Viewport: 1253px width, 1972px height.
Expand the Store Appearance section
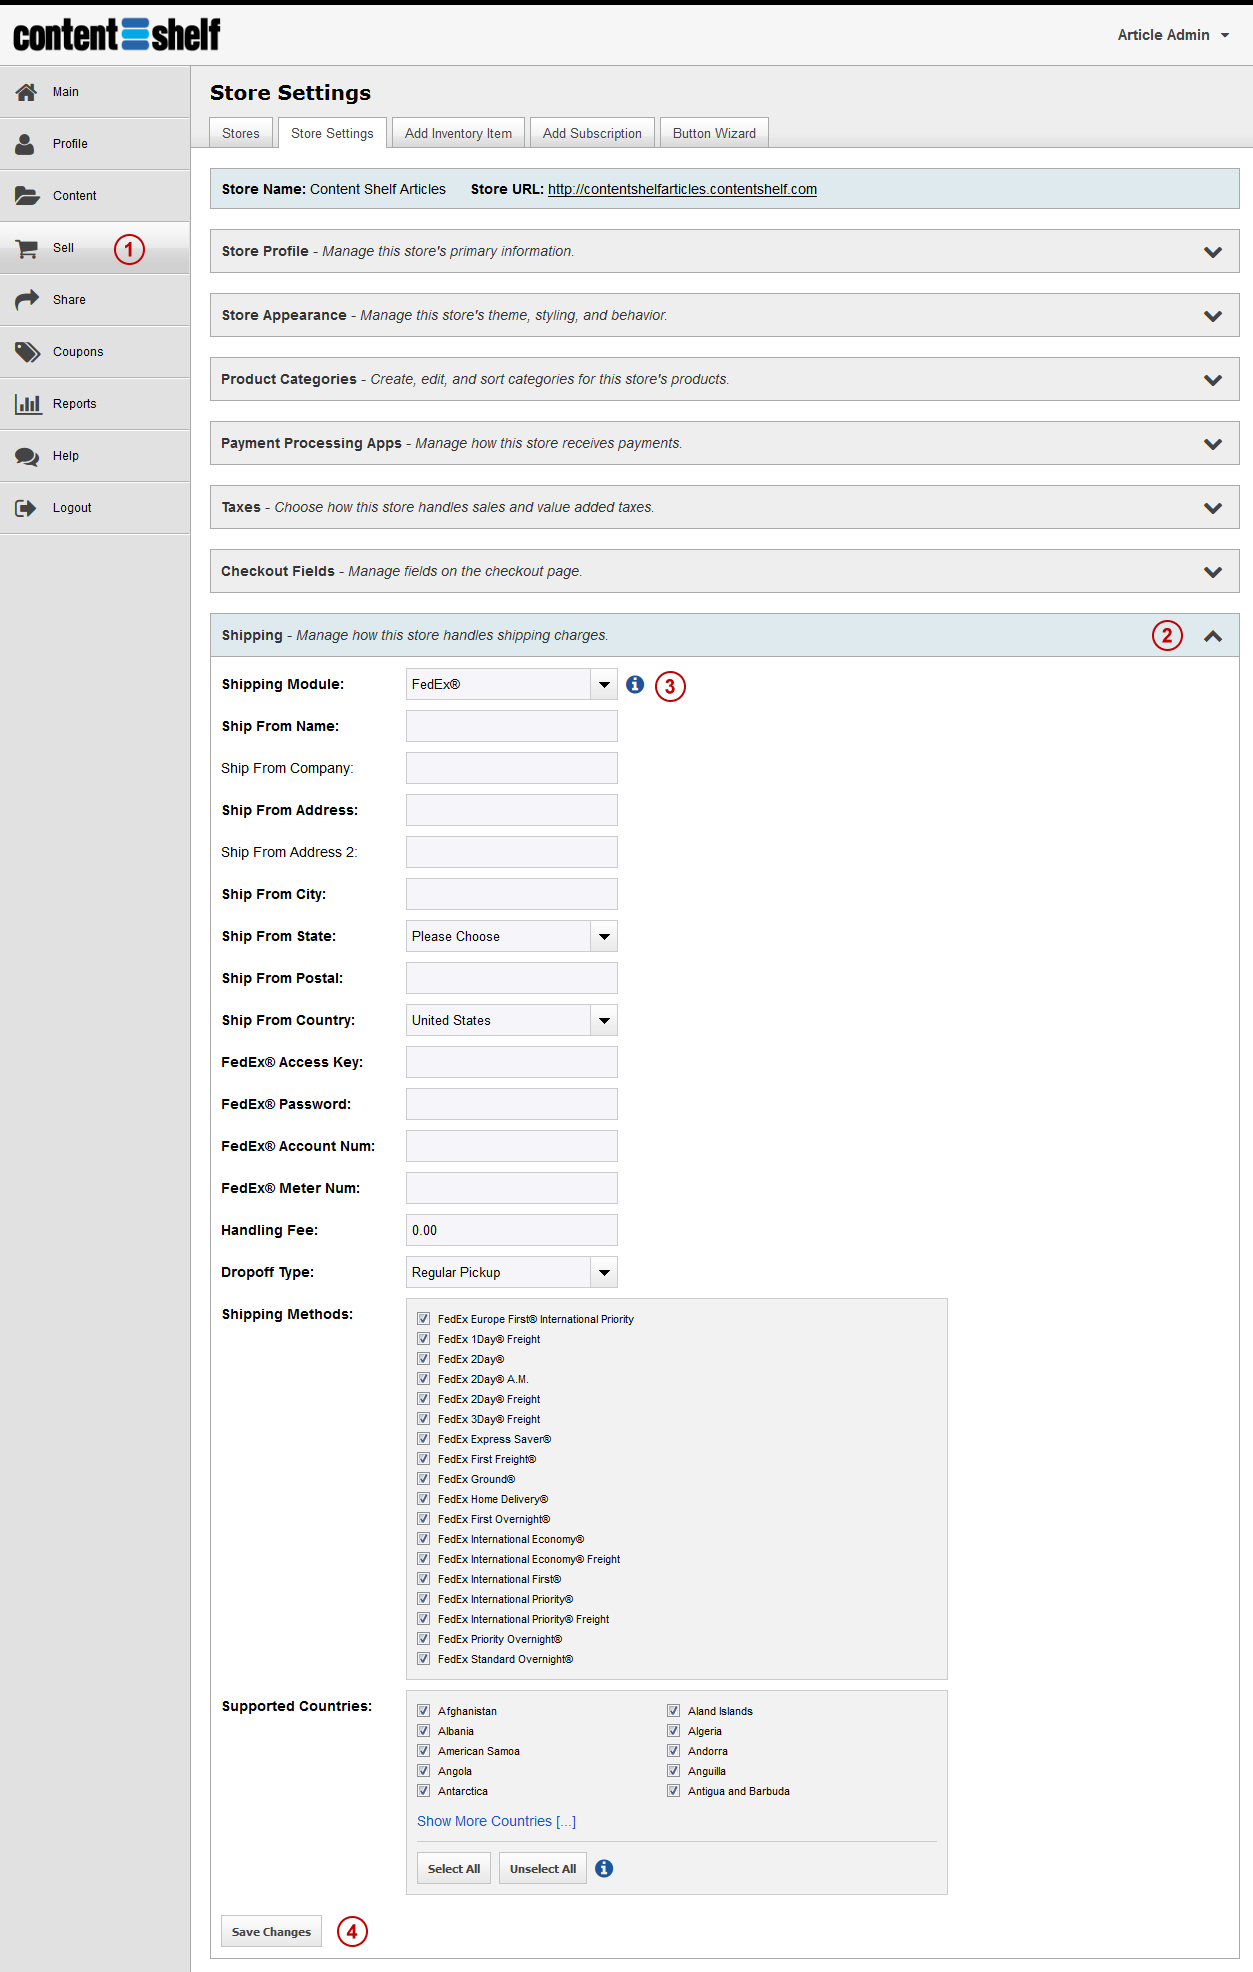724,315
